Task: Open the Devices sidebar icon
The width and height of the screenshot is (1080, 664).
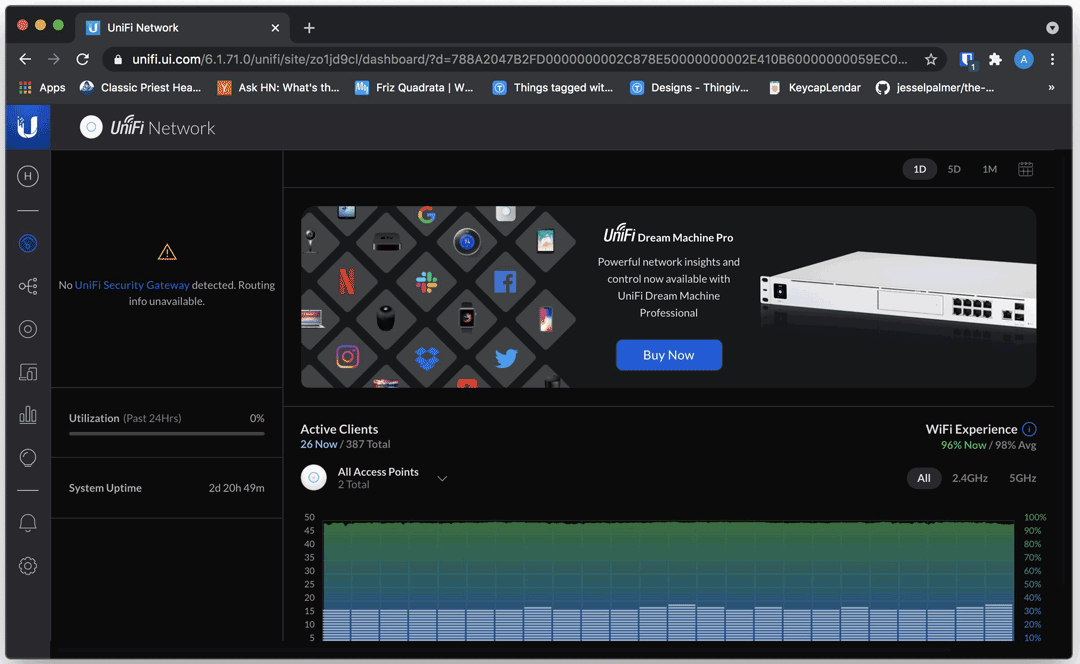Action: tap(28, 329)
